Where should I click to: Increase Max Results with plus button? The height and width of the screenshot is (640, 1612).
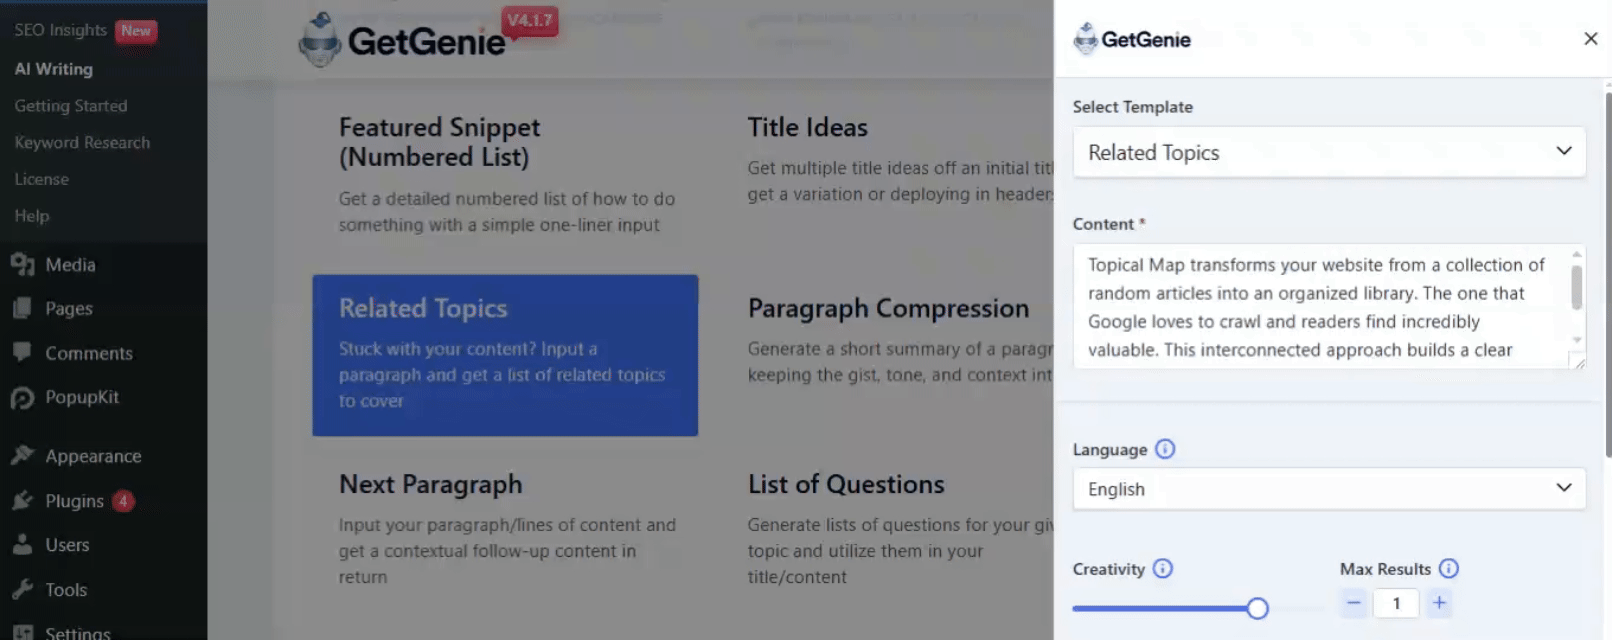(x=1439, y=603)
